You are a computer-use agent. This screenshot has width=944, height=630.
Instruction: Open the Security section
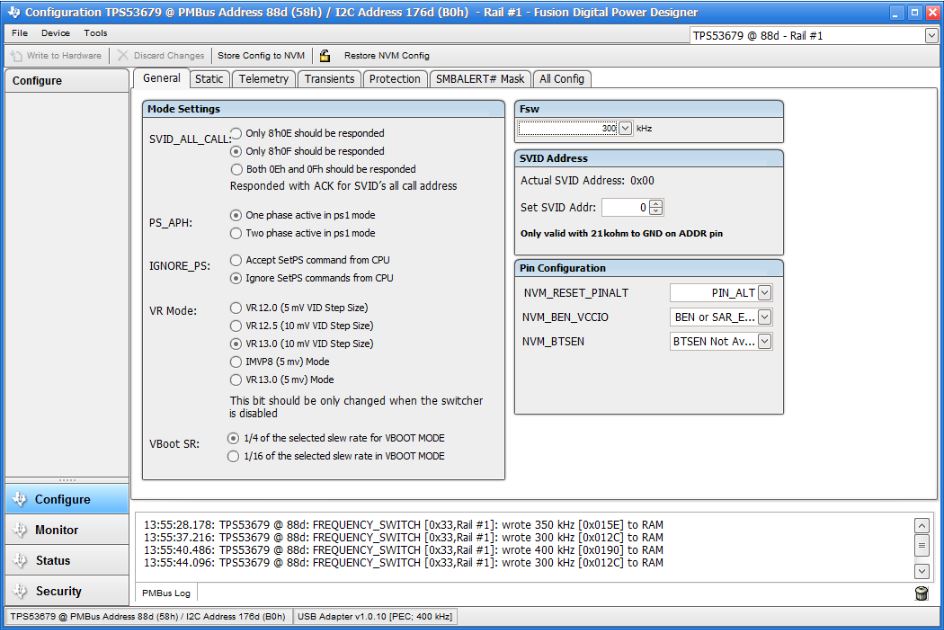(67, 591)
